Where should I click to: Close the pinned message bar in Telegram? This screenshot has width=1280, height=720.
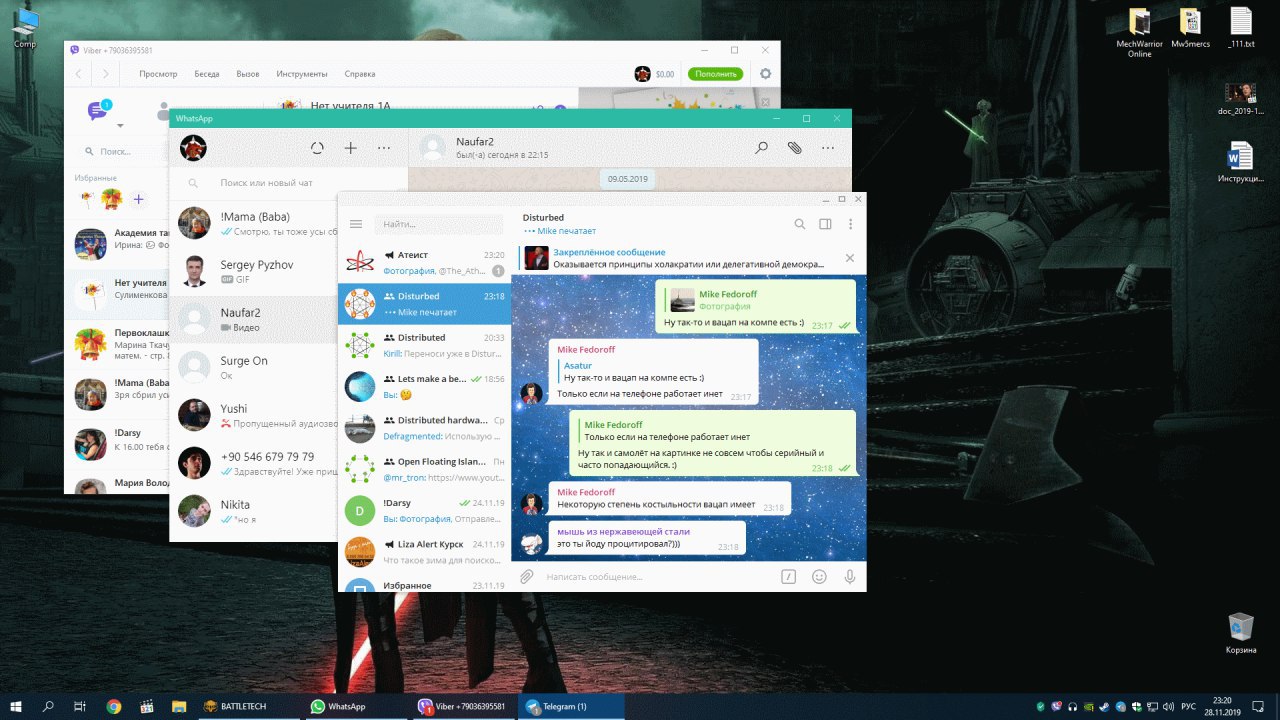pyautogui.click(x=850, y=258)
